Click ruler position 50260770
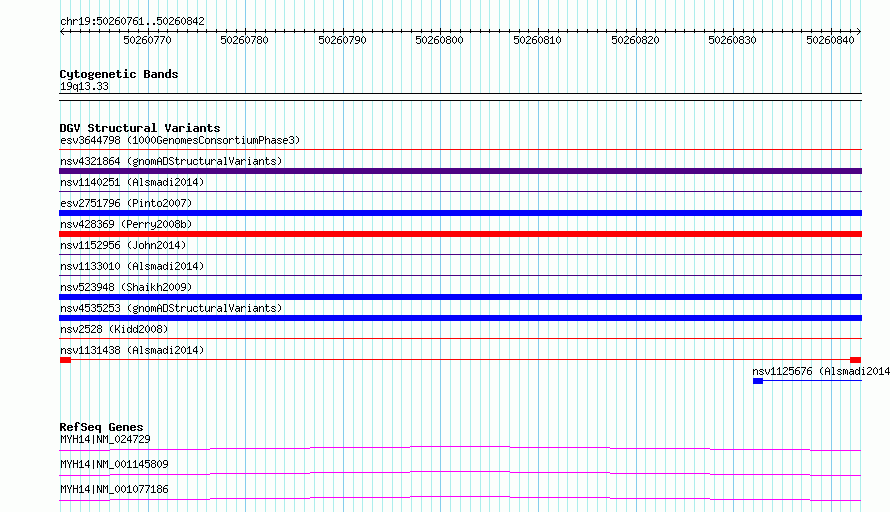The width and height of the screenshot is (890, 512). pos(147,40)
